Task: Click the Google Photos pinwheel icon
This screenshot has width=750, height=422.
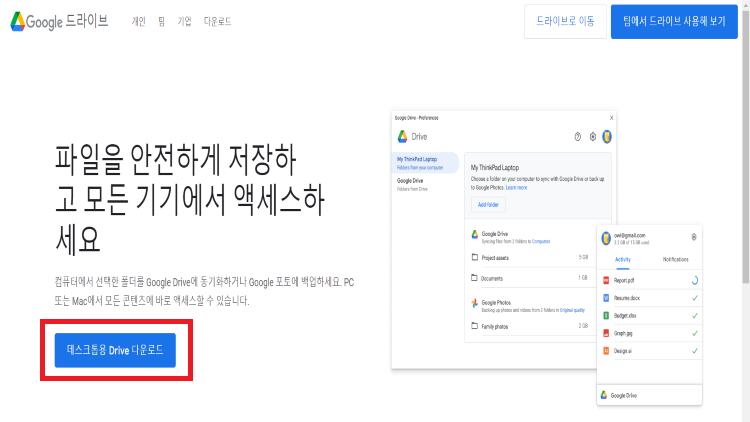Action: tap(474, 303)
